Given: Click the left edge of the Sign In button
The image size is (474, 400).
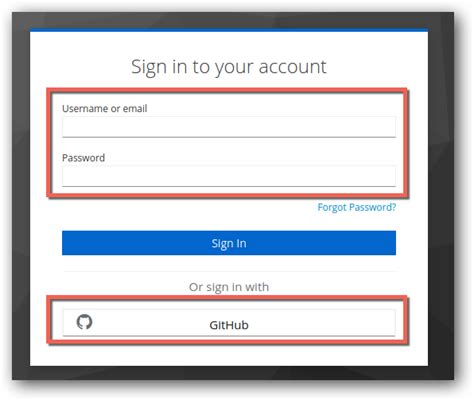Looking at the screenshot, I should click(65, 243).
